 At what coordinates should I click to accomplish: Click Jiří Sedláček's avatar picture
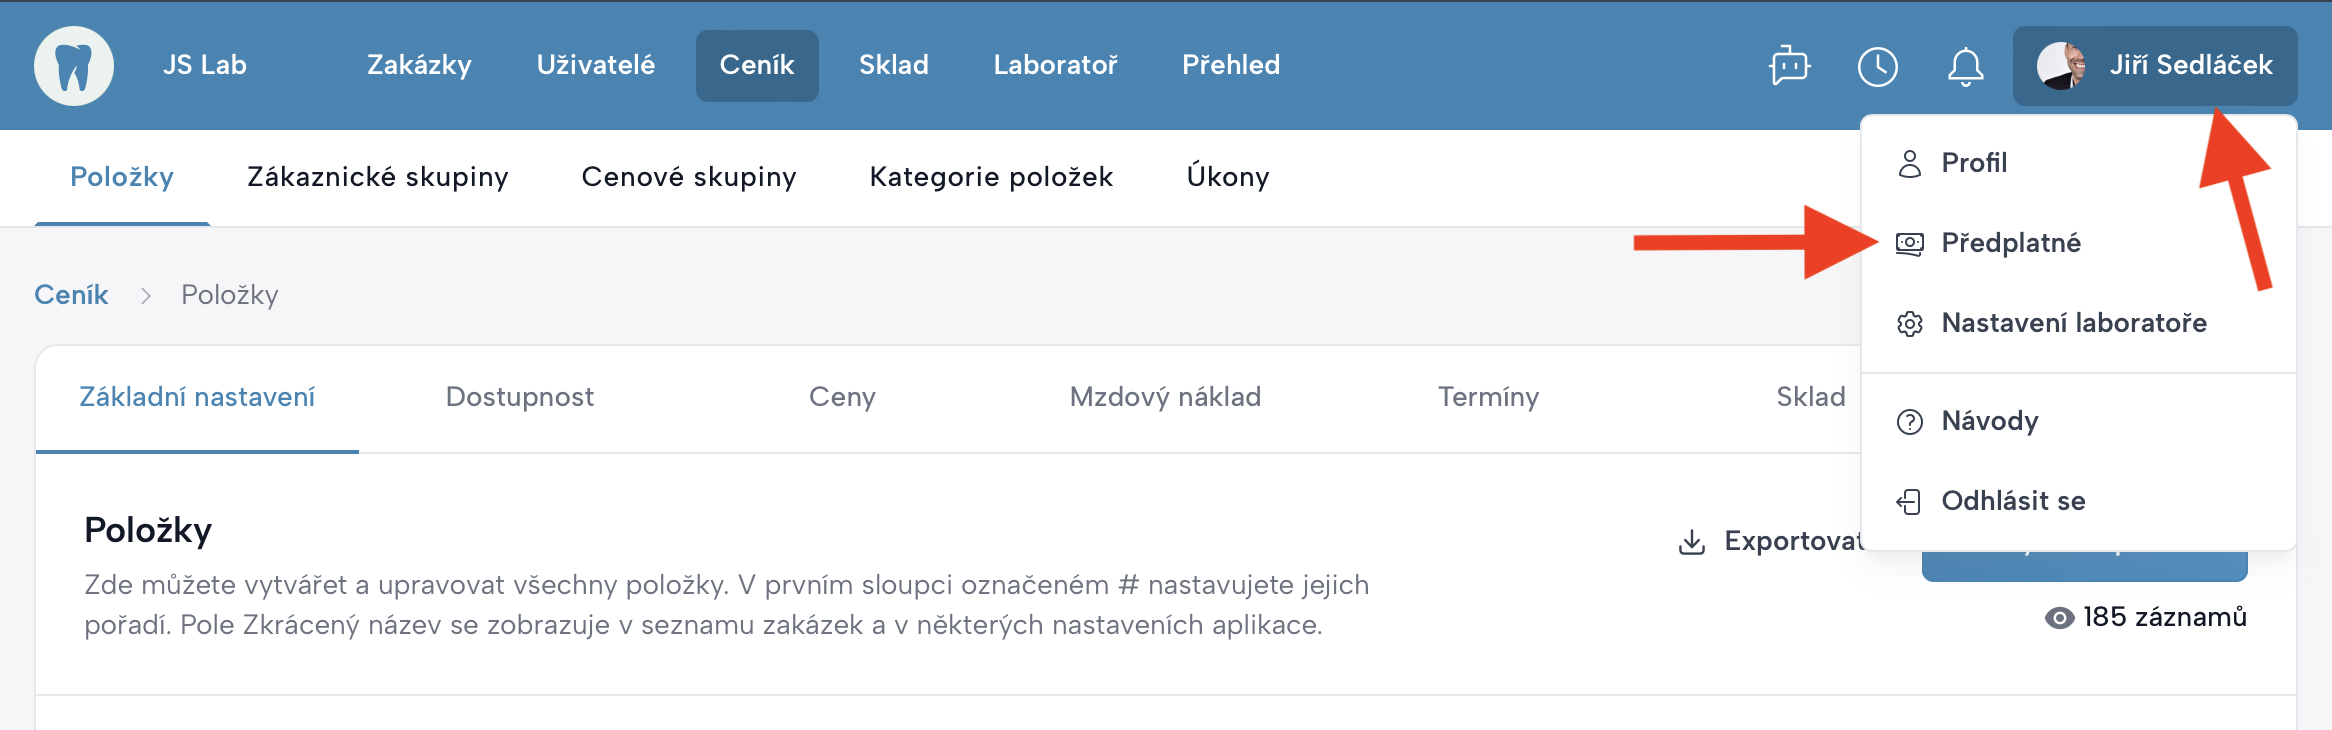click(2061, 66)
